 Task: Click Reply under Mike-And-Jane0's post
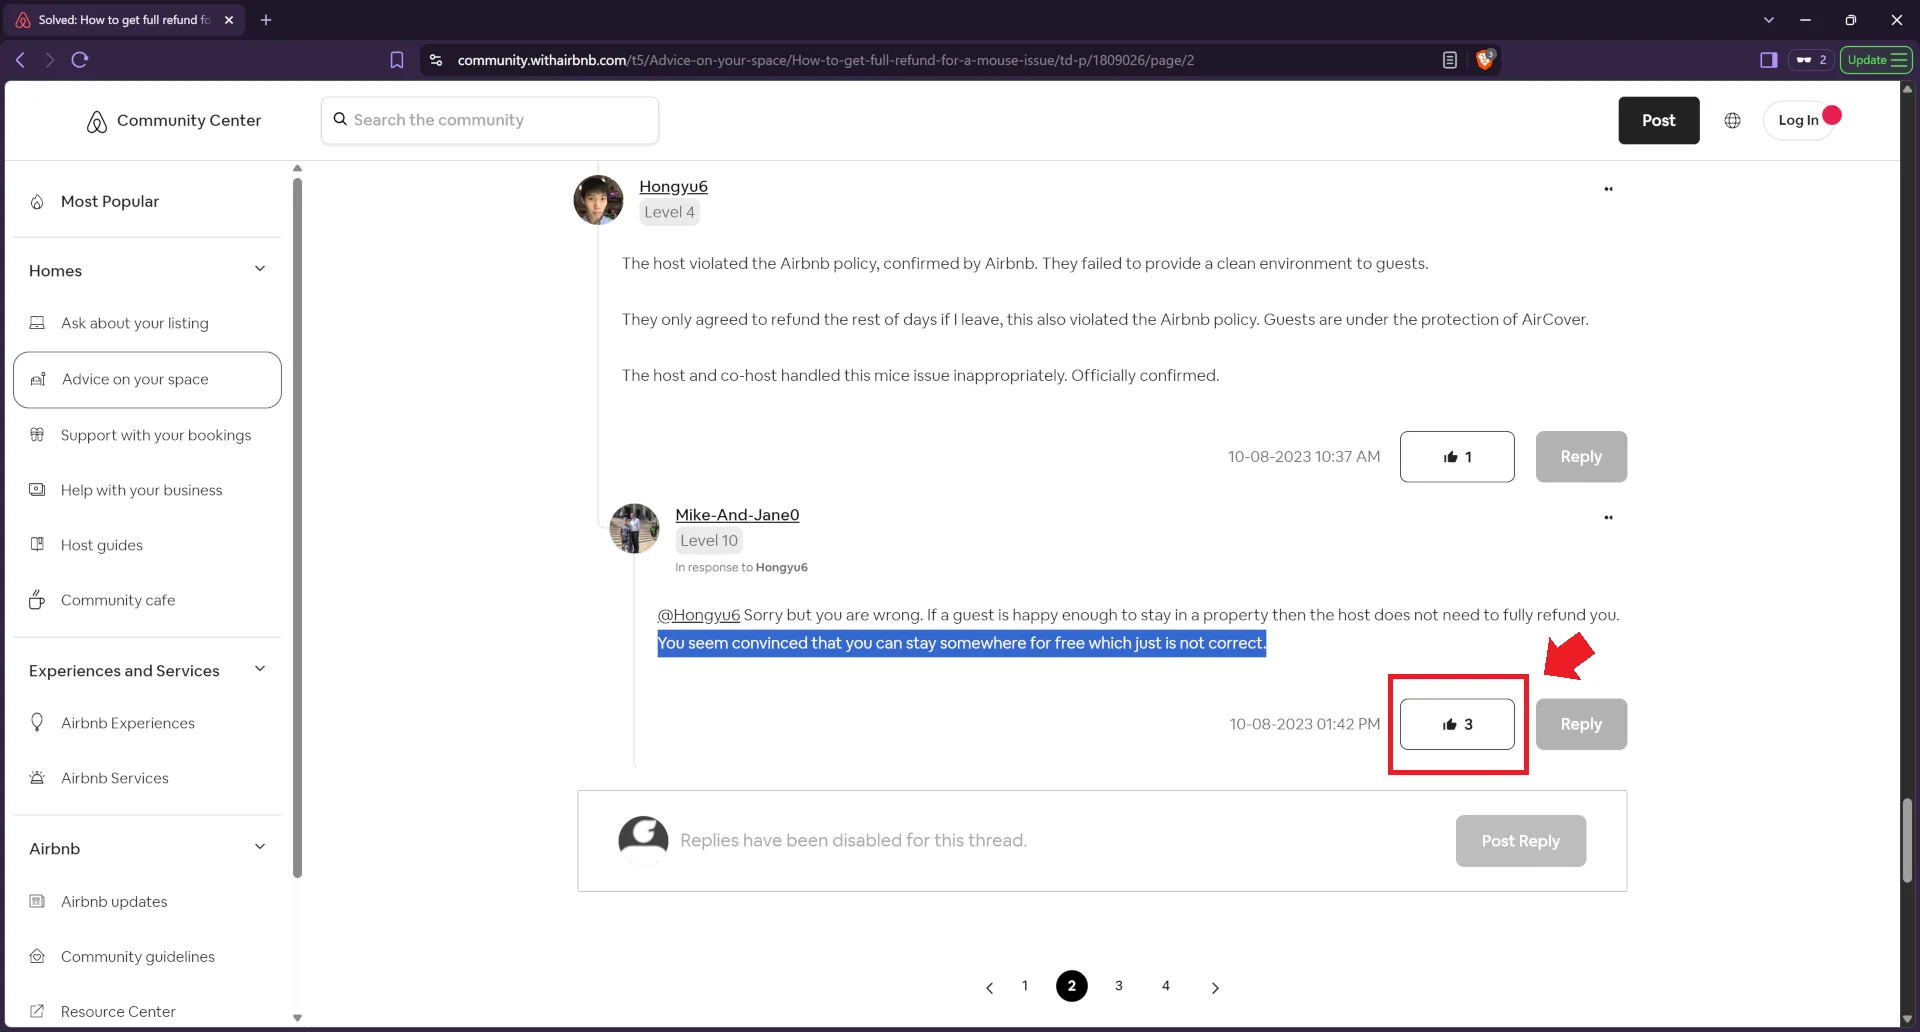pos(1581,724)
